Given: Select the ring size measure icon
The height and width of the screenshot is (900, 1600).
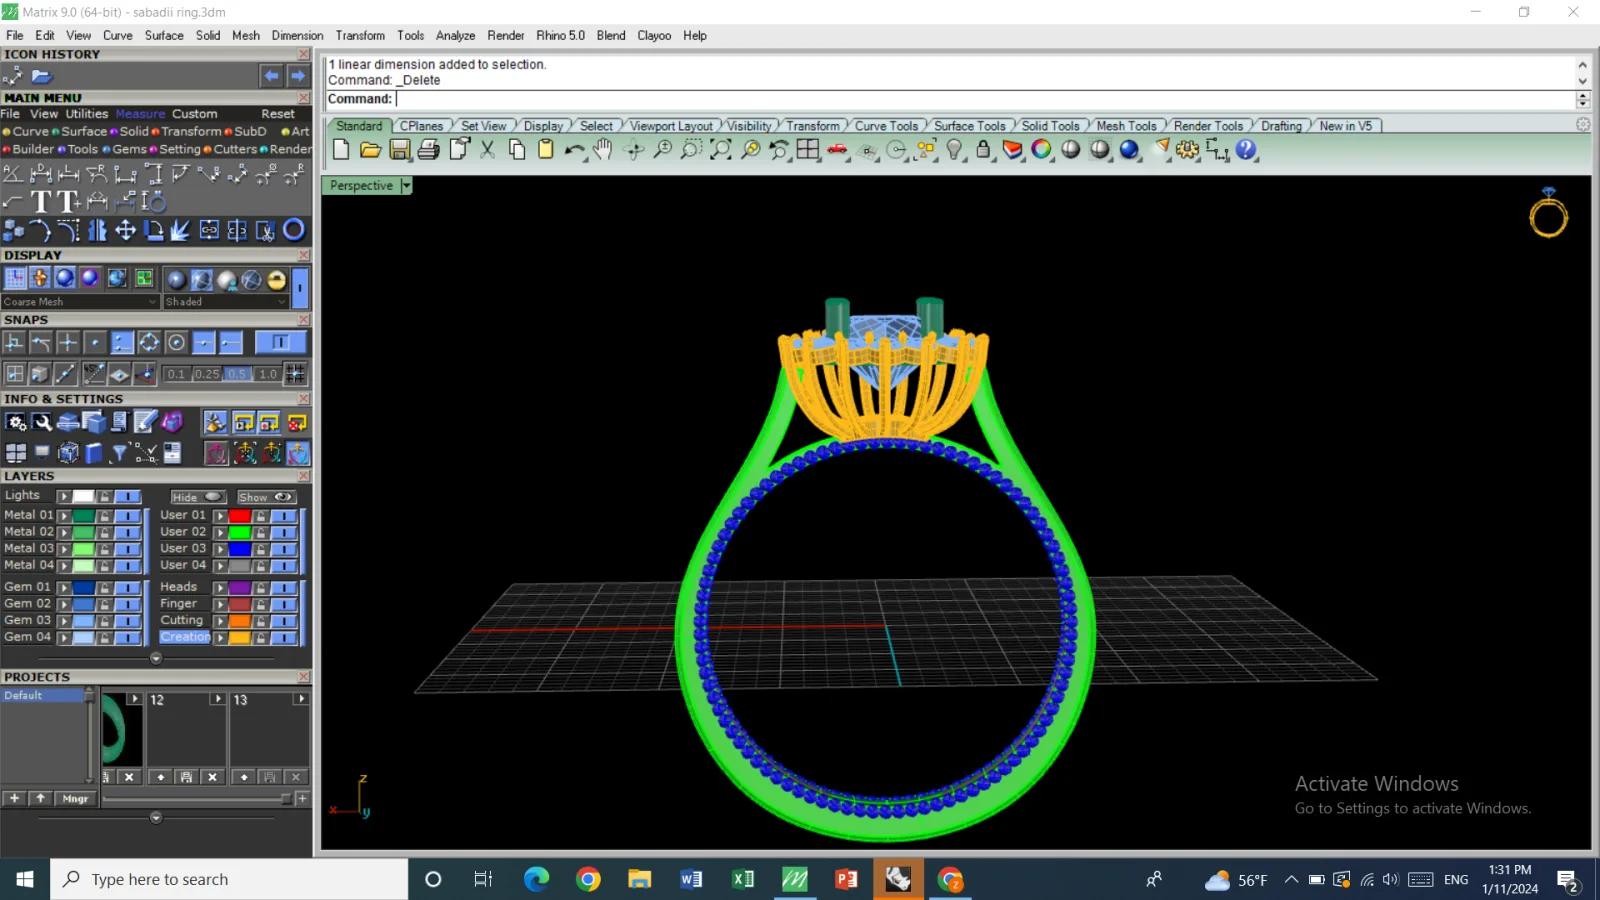Looking at the screenshot, I should [154, 202].
